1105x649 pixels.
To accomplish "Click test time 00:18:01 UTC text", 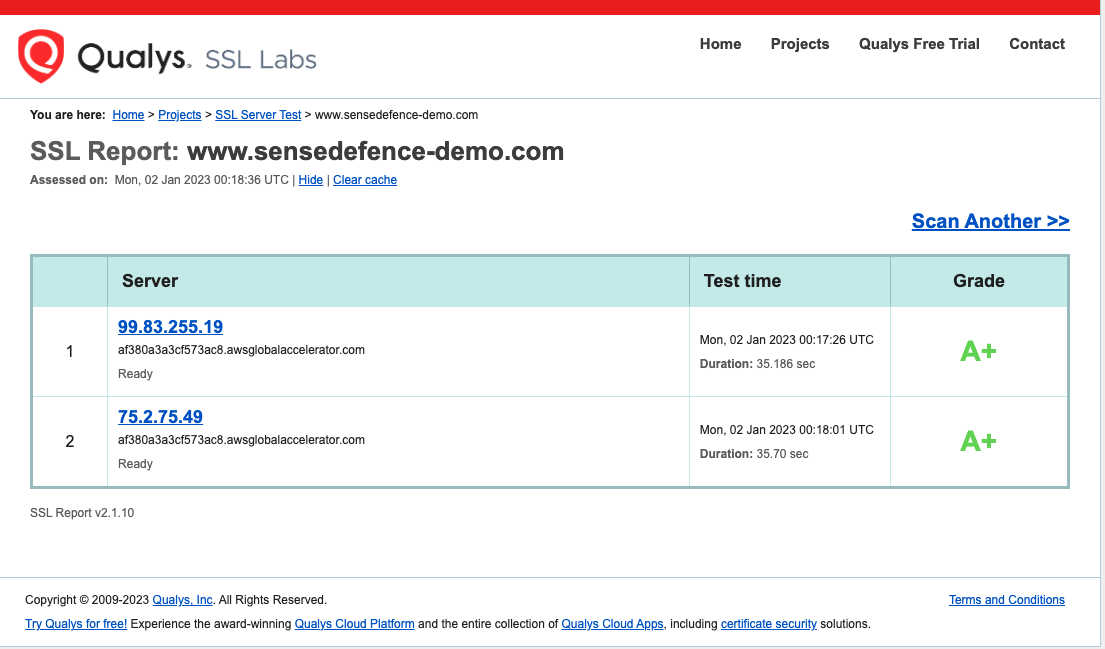I will pos(786,430).
